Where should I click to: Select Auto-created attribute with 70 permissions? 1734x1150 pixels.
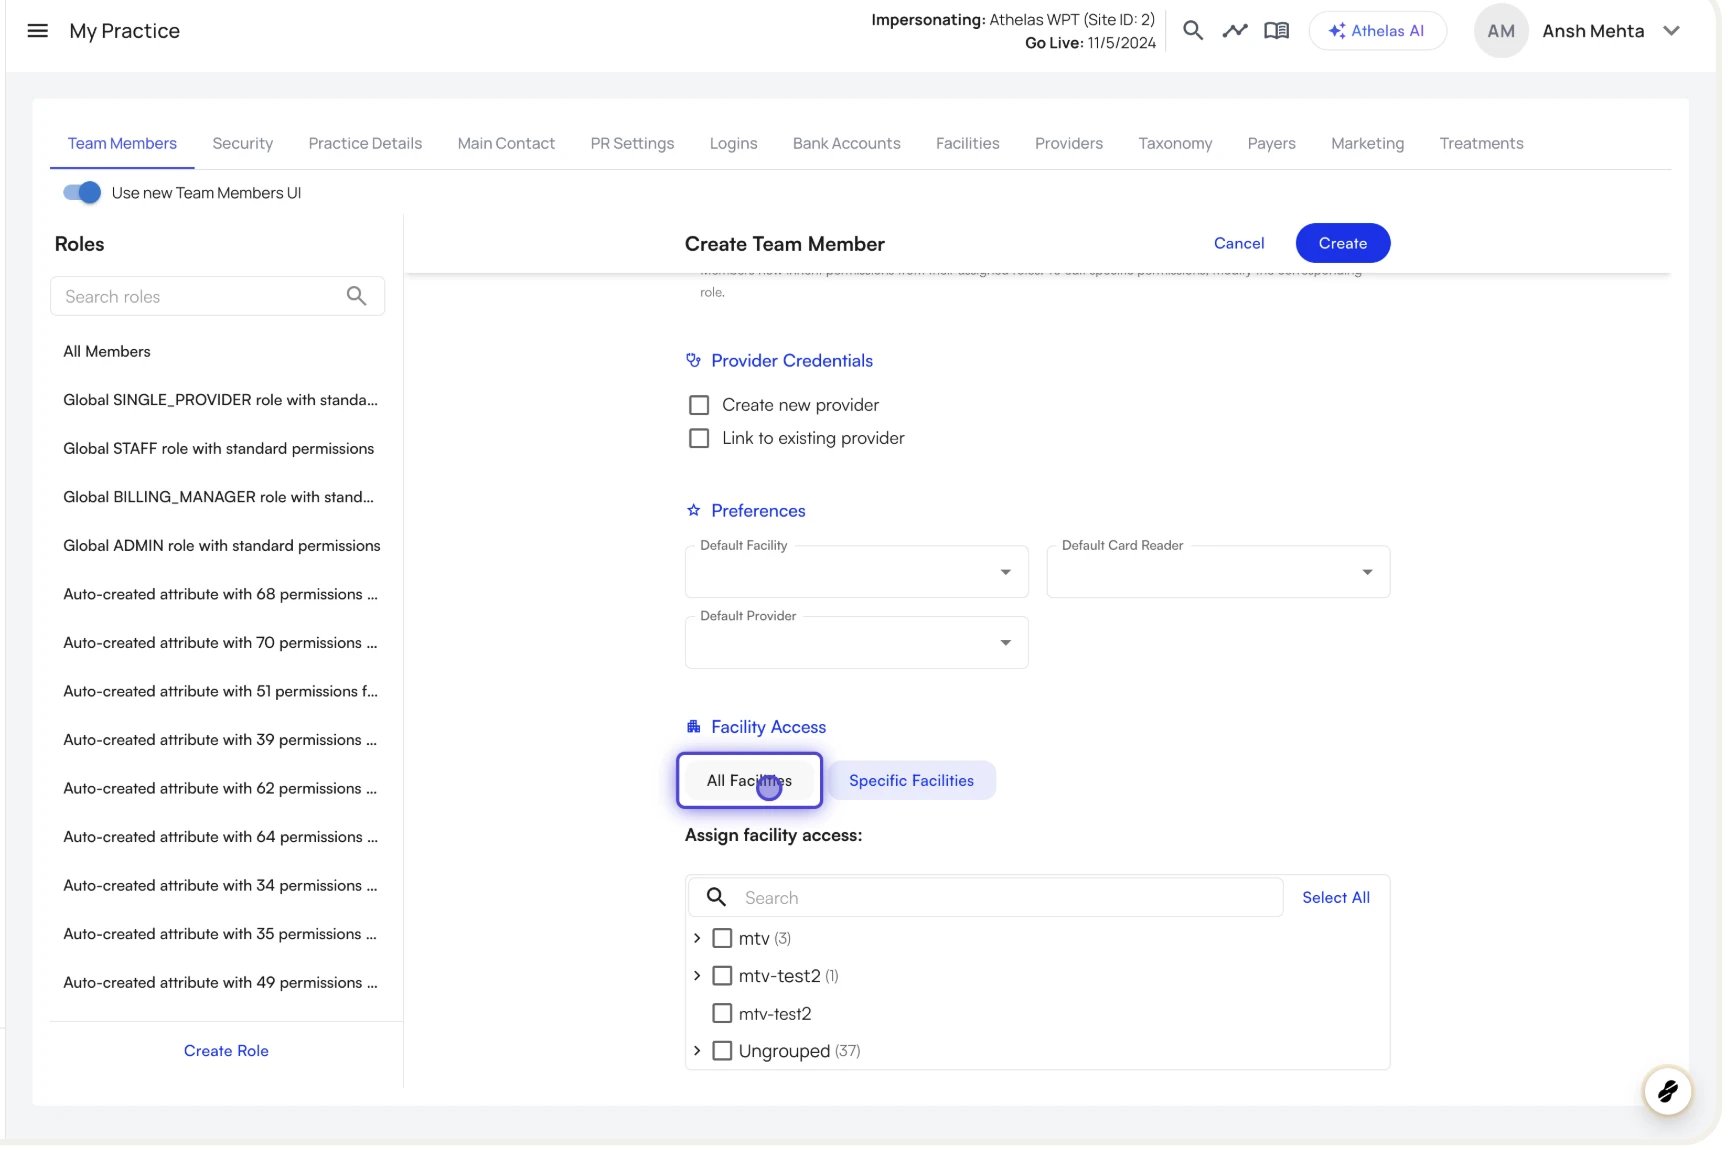(x=220, y=642)
